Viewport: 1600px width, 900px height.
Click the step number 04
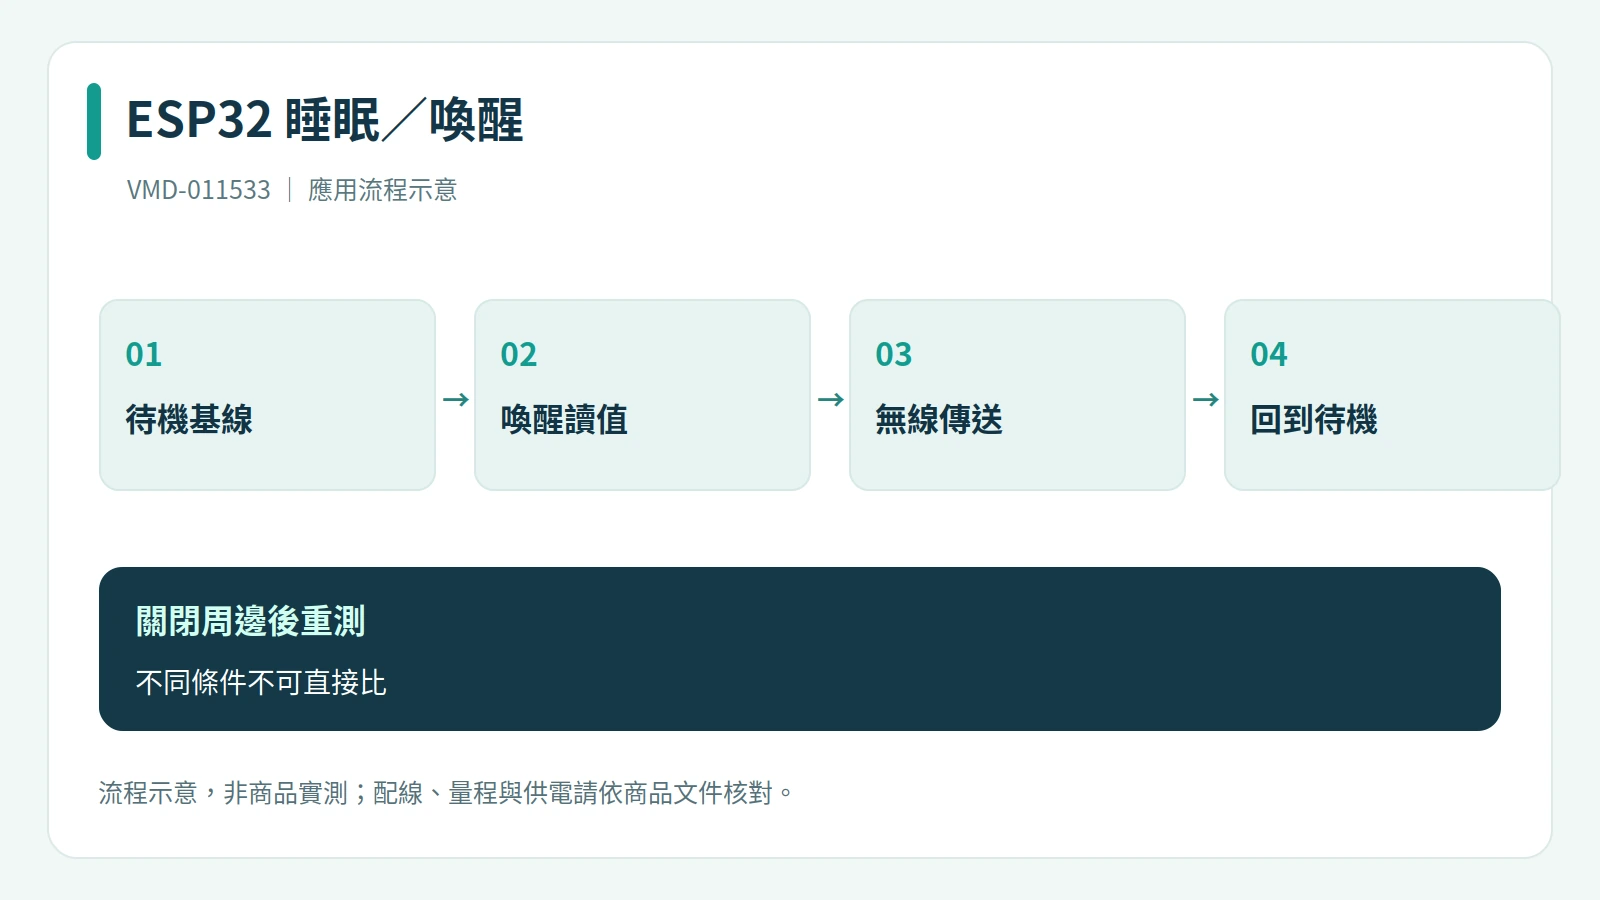[1269, 354]
